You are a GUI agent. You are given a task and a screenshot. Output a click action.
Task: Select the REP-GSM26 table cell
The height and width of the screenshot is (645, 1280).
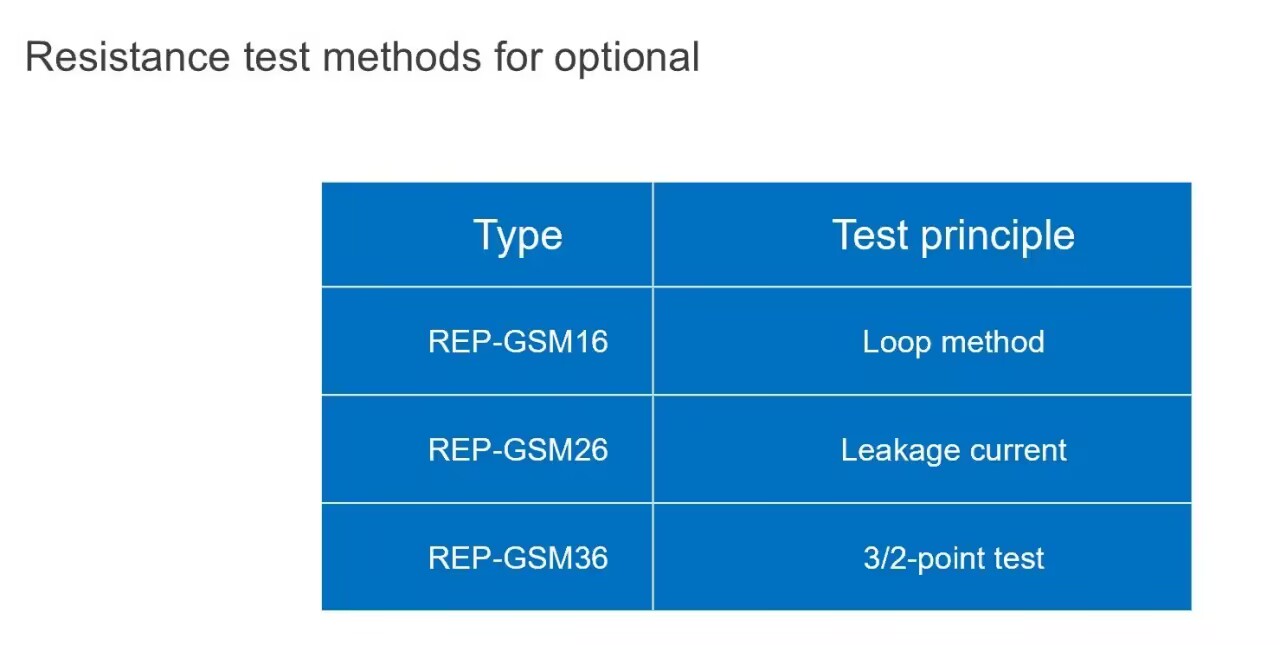coord(487,449)
